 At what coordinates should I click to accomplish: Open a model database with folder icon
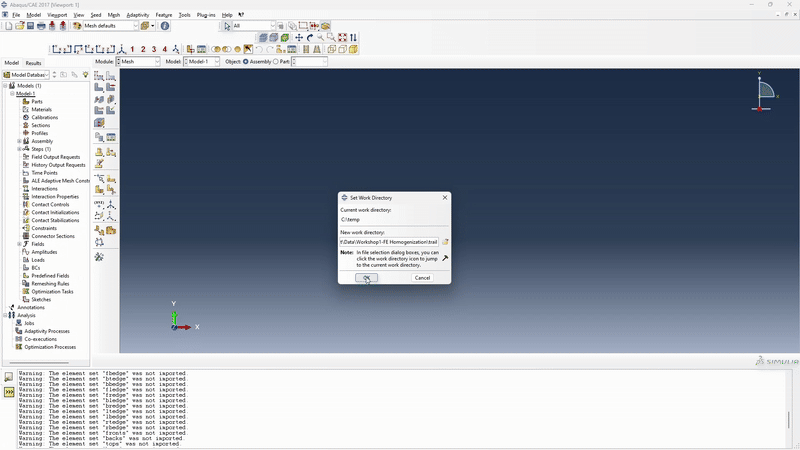click(19, 26)
